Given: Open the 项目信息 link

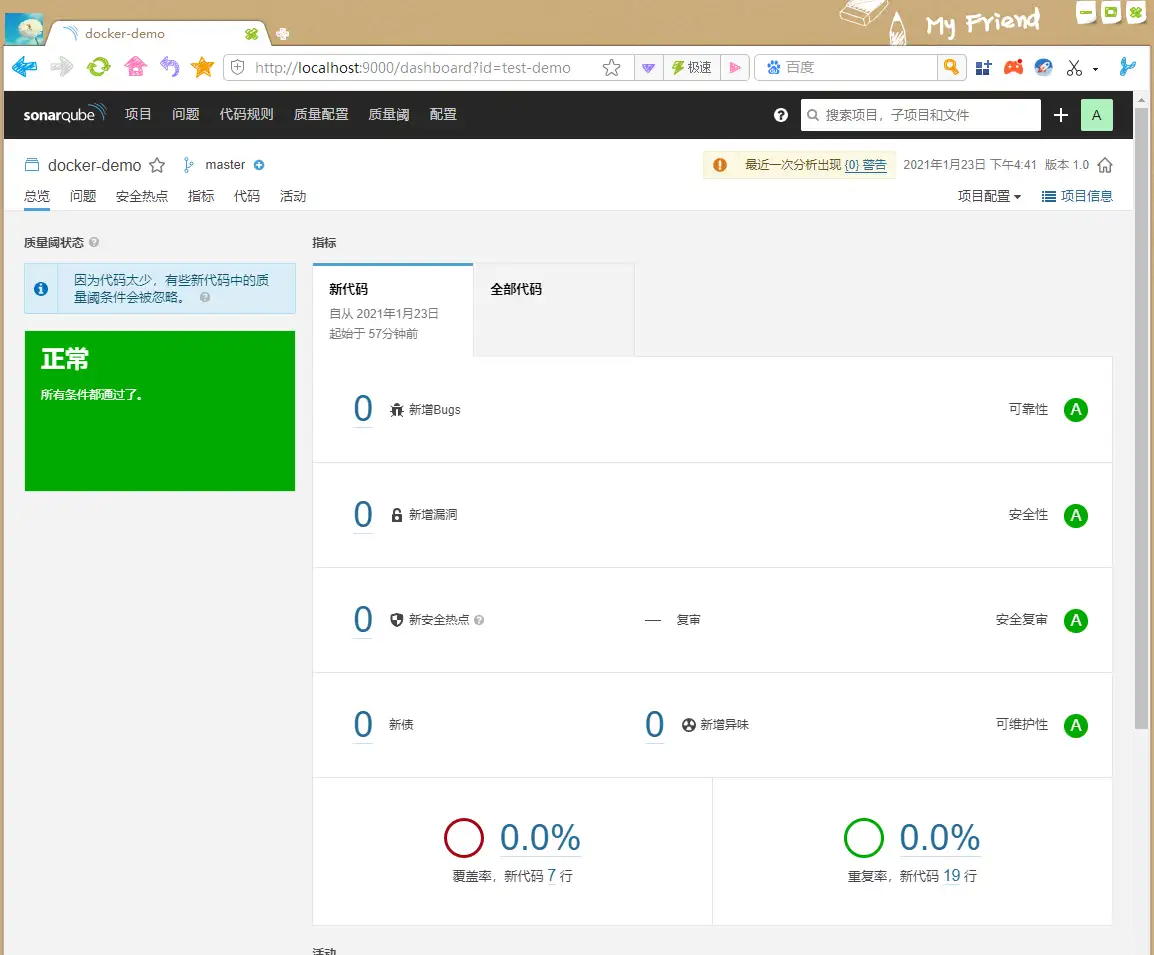Looking at the screenshot, I should [1077, 196].
